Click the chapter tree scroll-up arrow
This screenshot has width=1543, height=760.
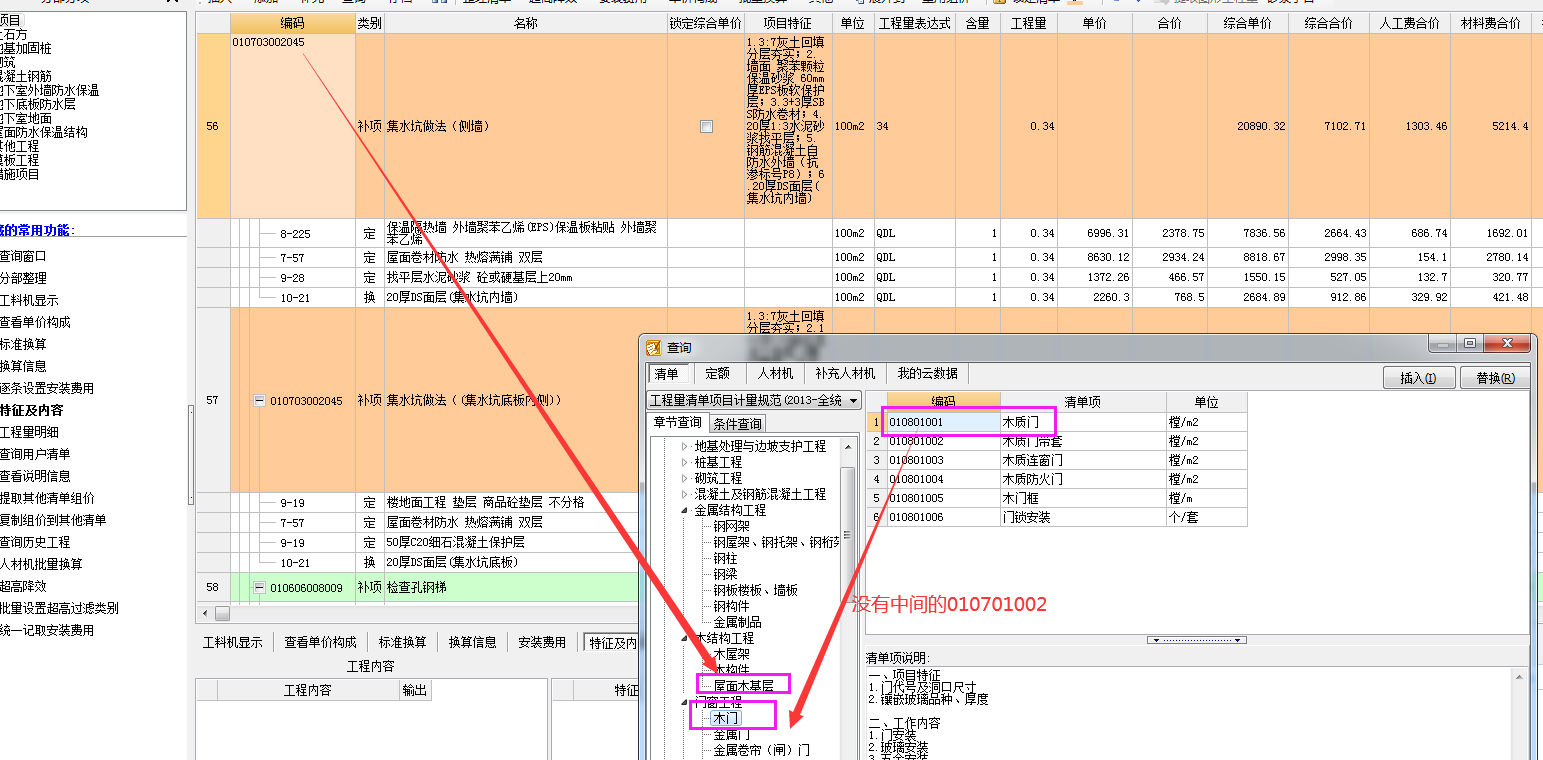847,445
